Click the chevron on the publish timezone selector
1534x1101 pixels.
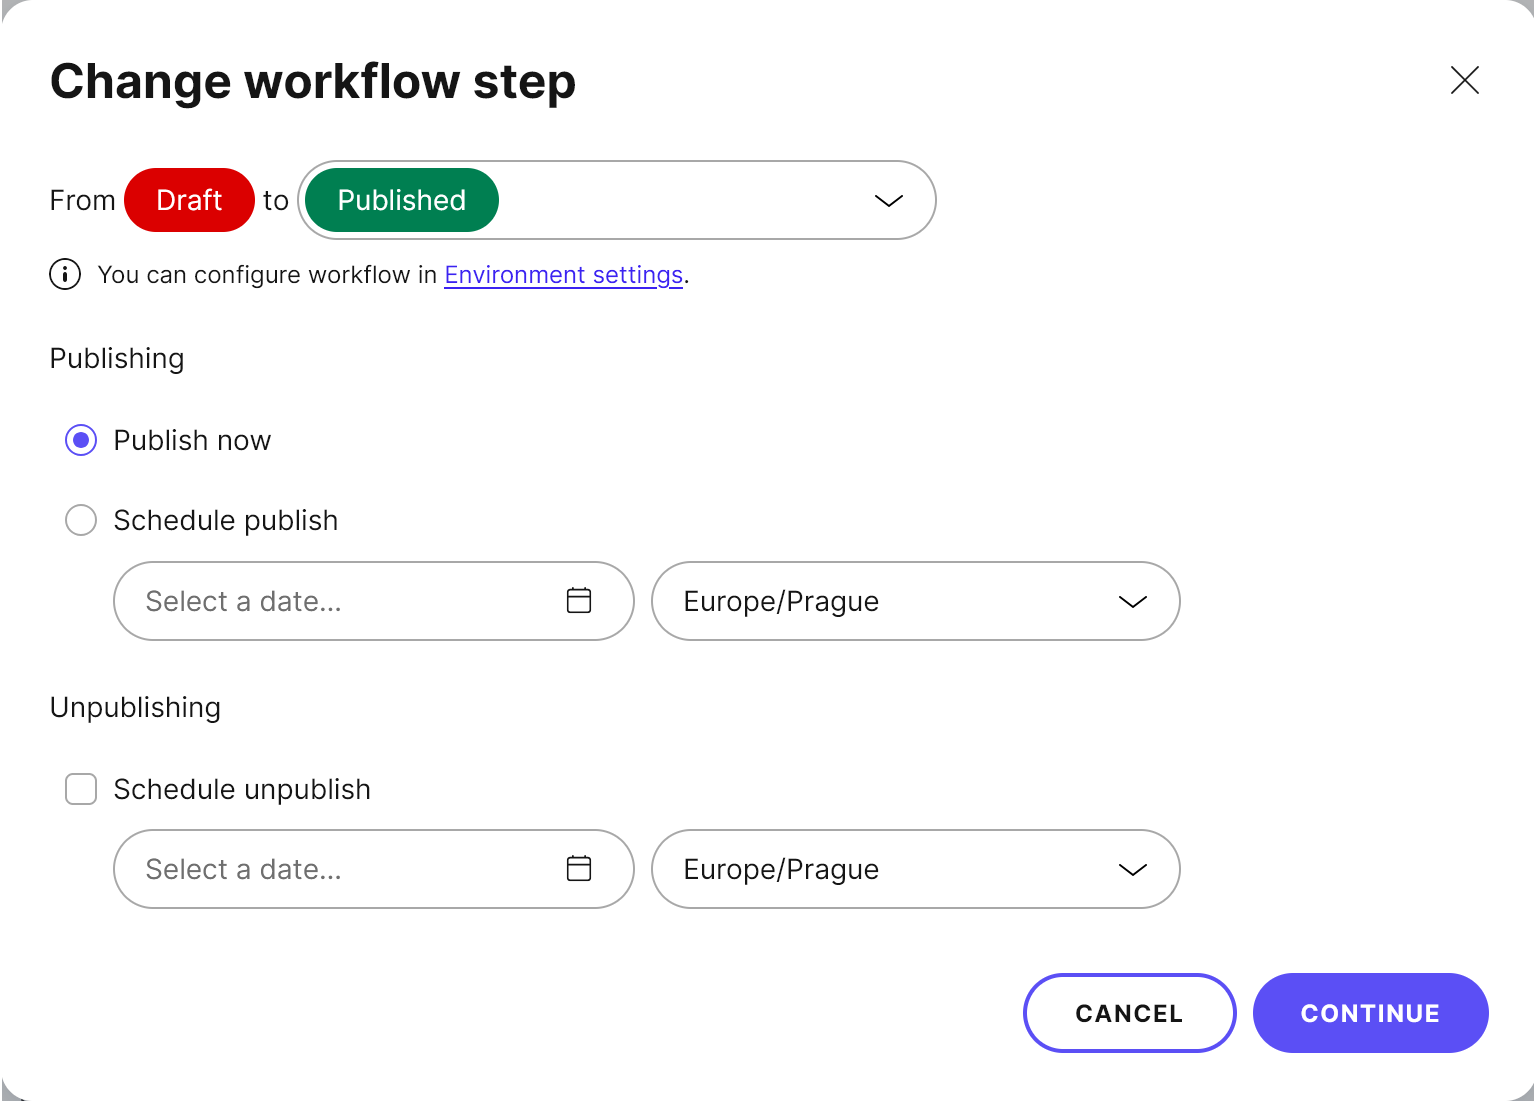[1132, 601]
